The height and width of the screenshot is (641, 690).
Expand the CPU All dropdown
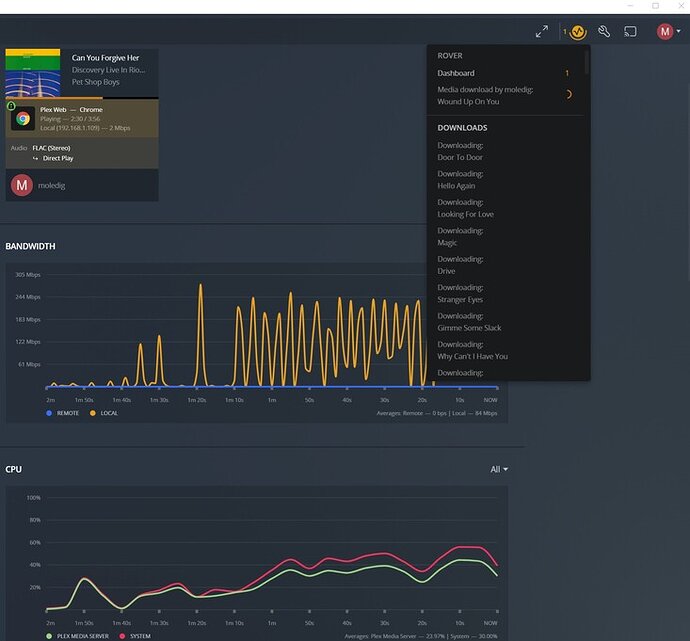(x=499, y=469)
